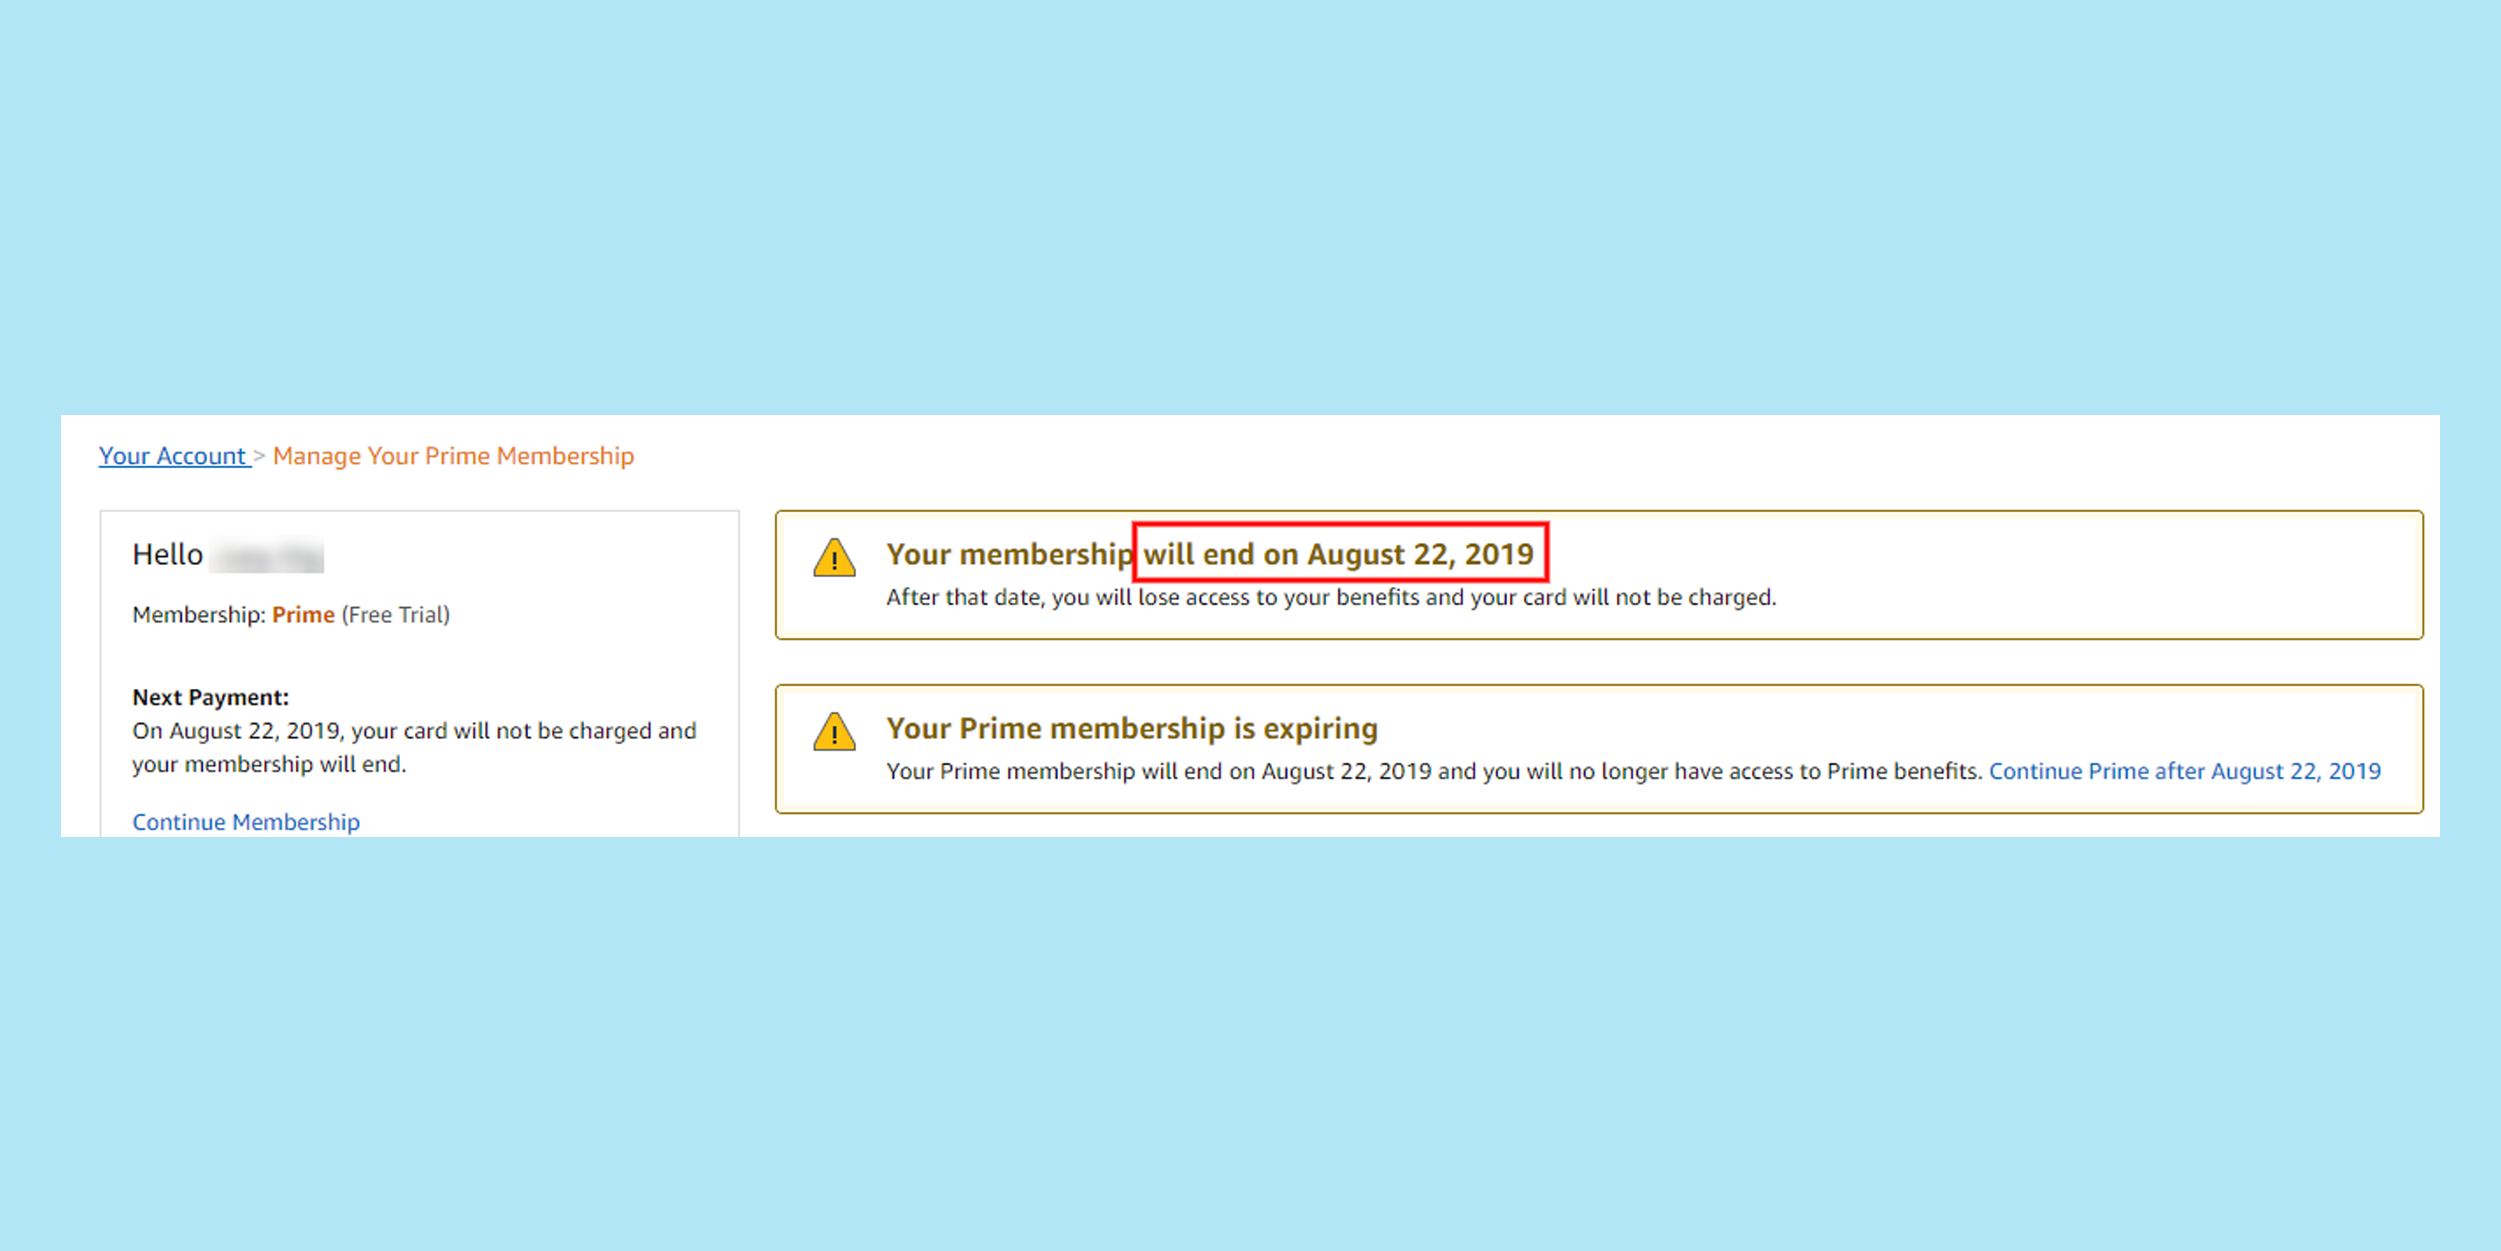Click the Next Payment heading

pos(210,697)
